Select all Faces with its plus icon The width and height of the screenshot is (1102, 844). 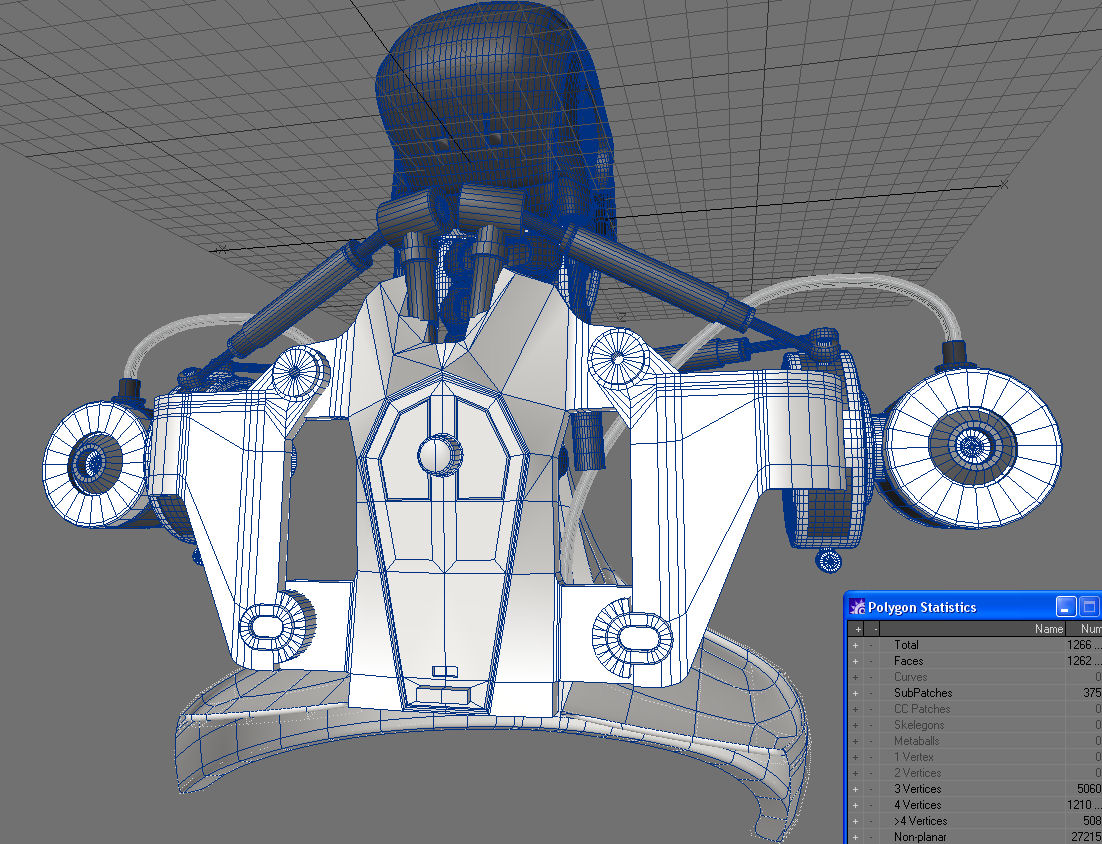click(x=855, y=661)
